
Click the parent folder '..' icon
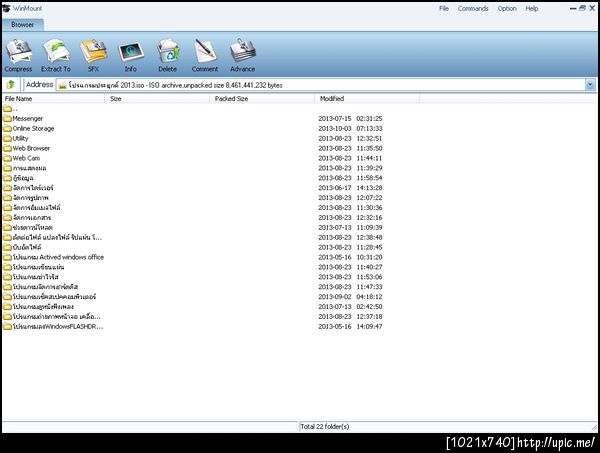(x=7, y=109)
